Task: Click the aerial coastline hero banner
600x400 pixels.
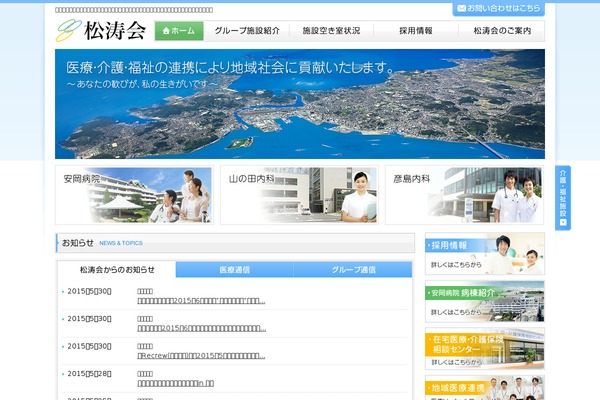Action: [300, 104]
